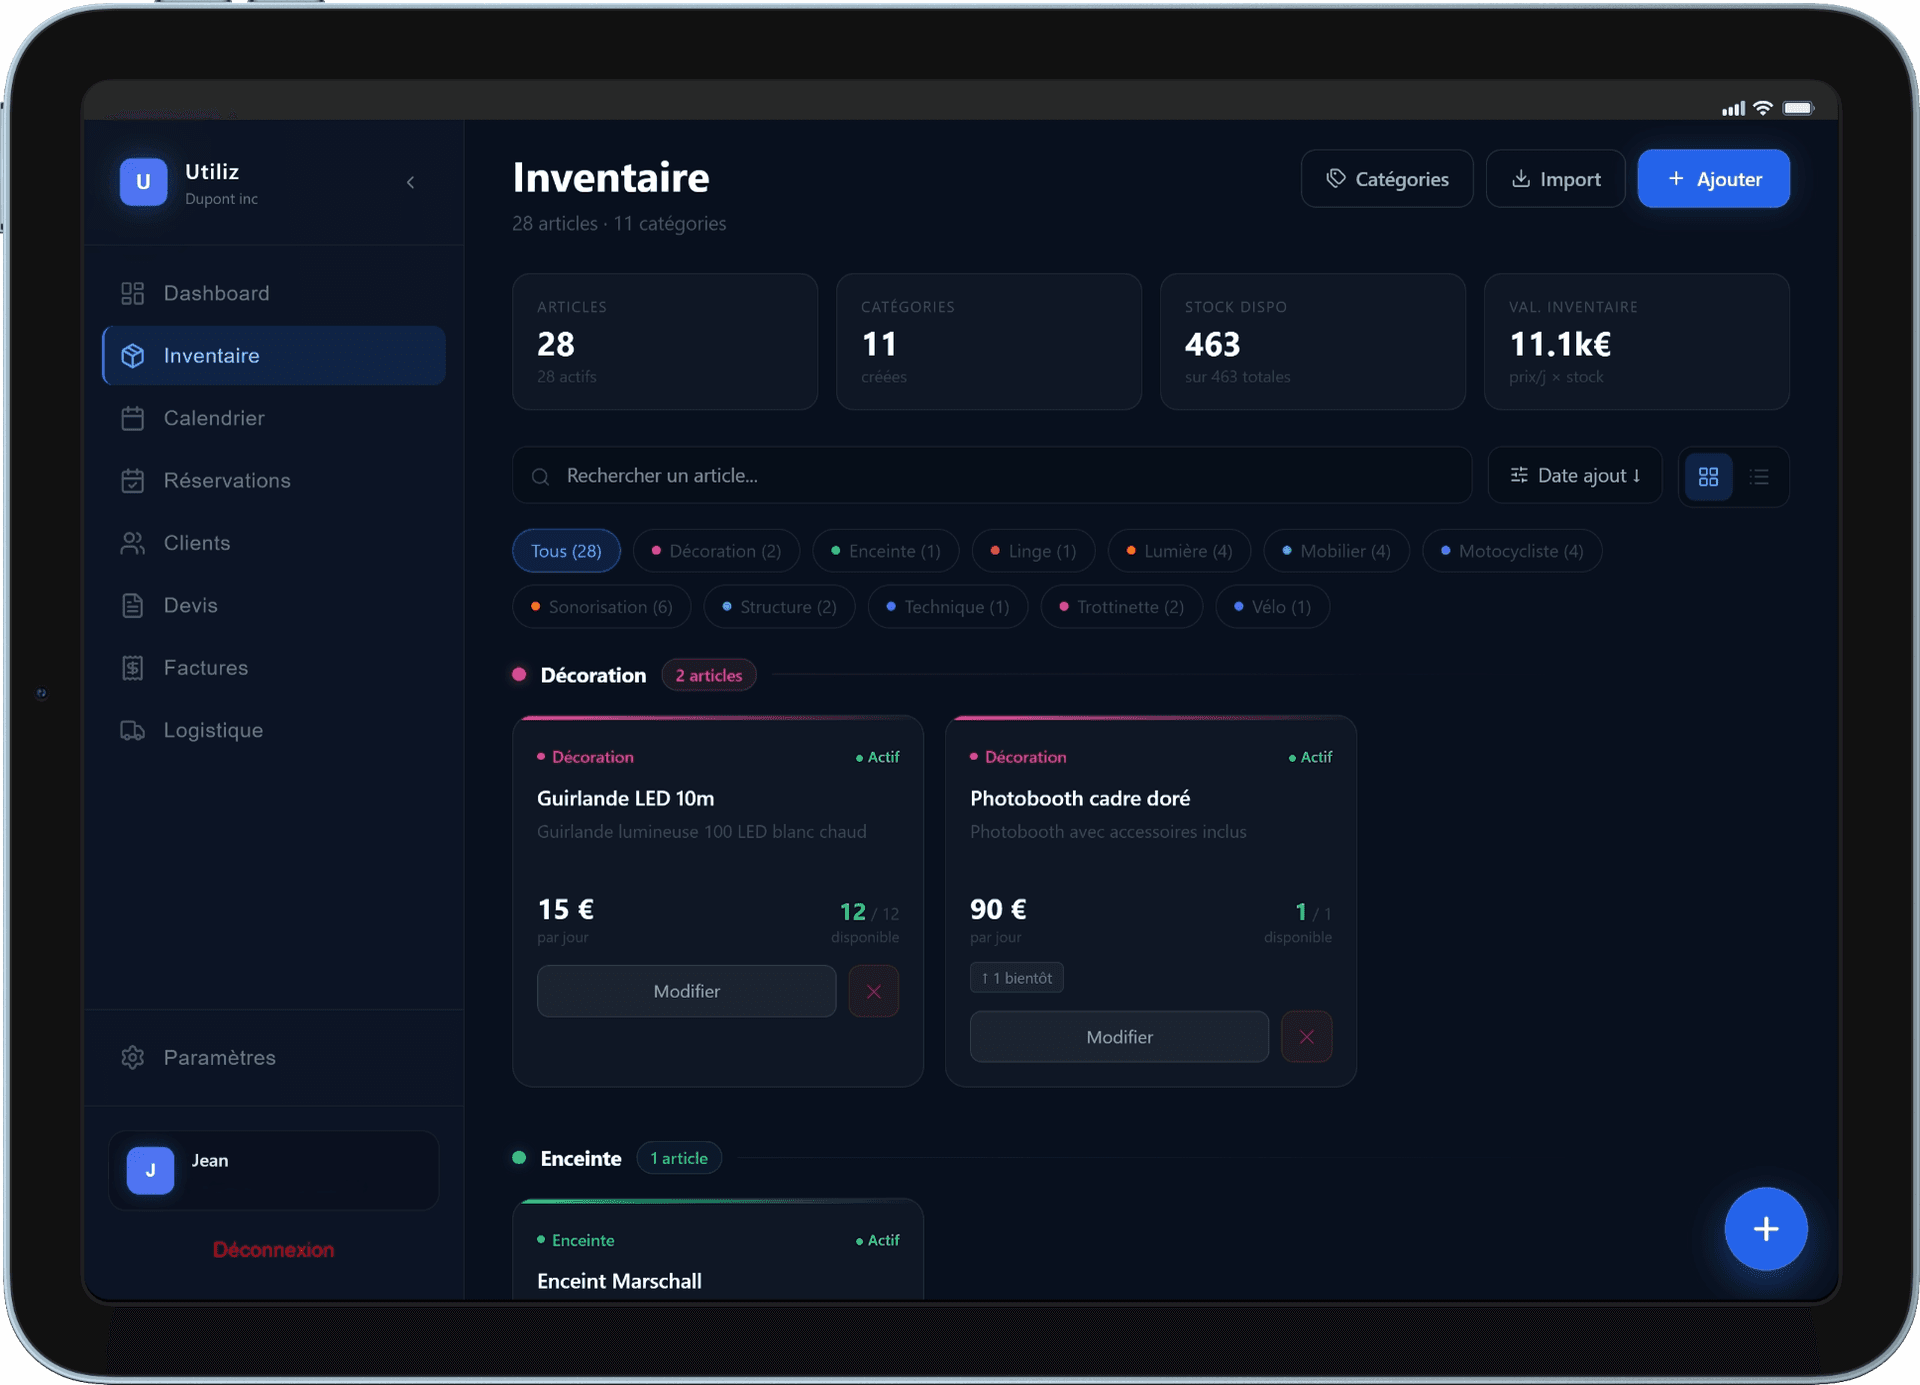Filter by the pink Décoration (2) chip
This screenshot has height=1385, width=1920.
pos(715,551)
